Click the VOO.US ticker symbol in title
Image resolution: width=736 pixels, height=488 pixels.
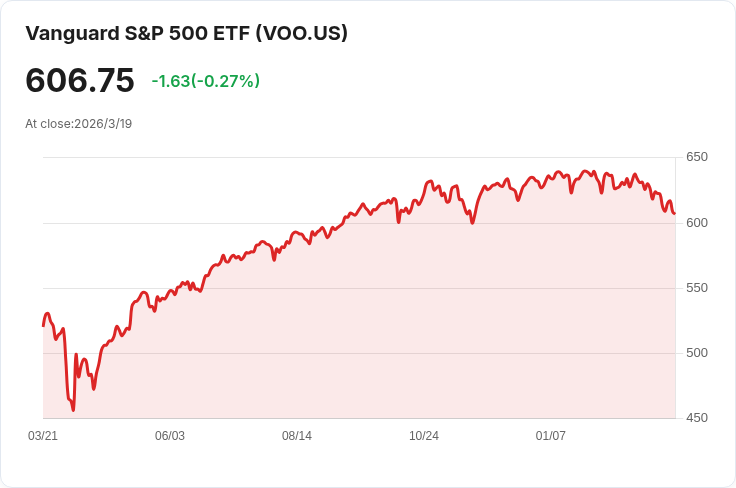(x=302, y=33)
